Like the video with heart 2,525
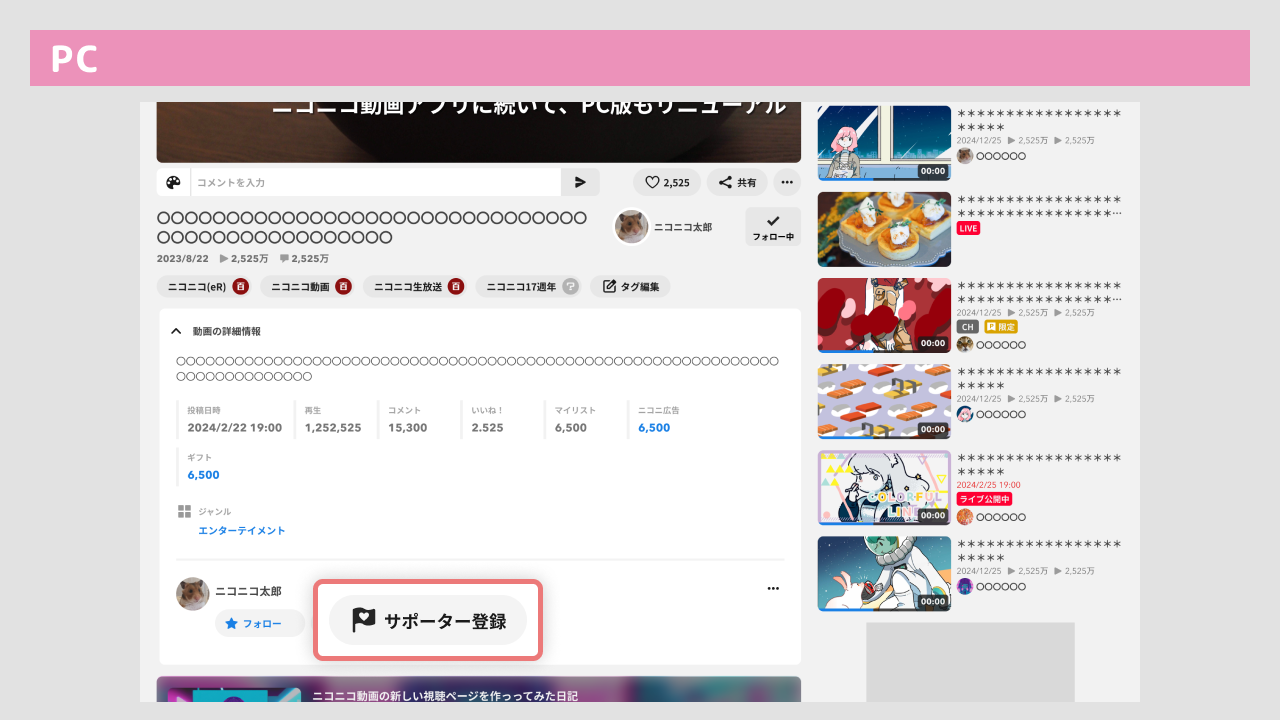The width and height of the screenshot is (1280, 720). (667, 182)
